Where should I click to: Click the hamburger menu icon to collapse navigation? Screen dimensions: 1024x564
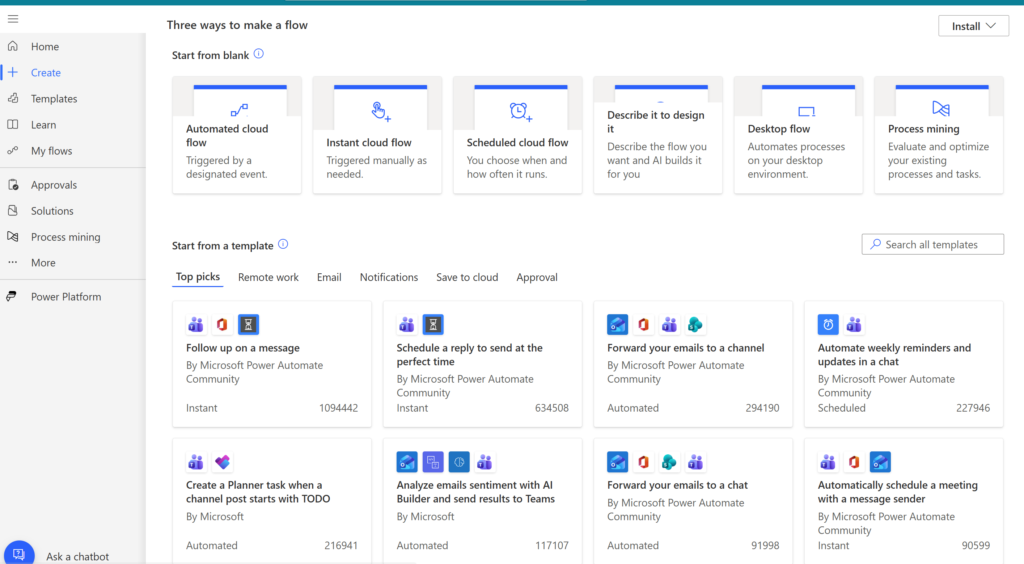(x=13, y=19)
